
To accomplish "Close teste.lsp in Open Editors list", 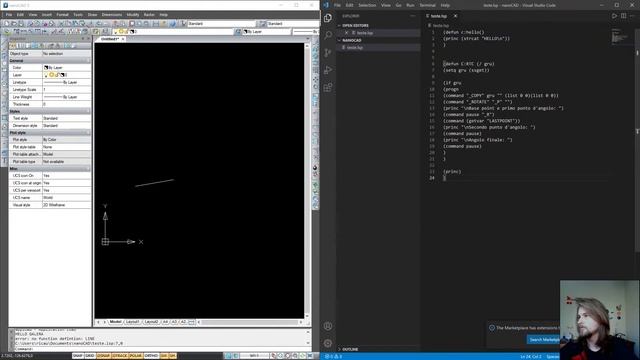I will 347,33.
